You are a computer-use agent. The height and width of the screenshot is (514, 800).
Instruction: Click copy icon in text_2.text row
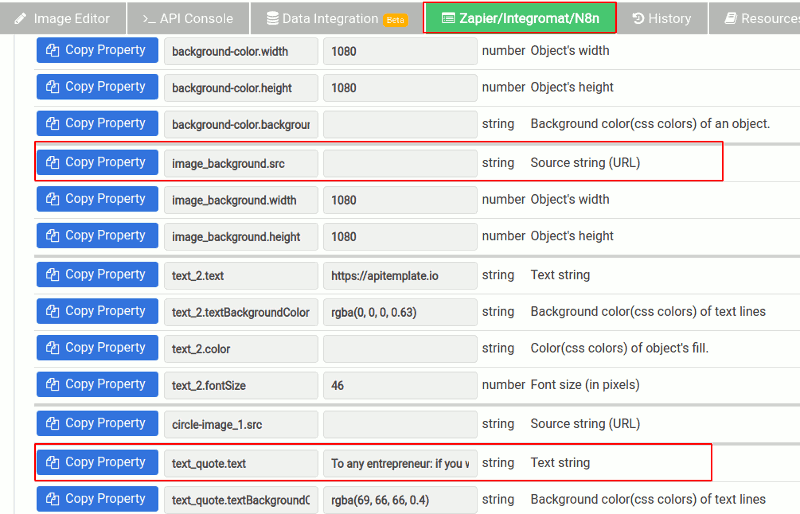53,275
